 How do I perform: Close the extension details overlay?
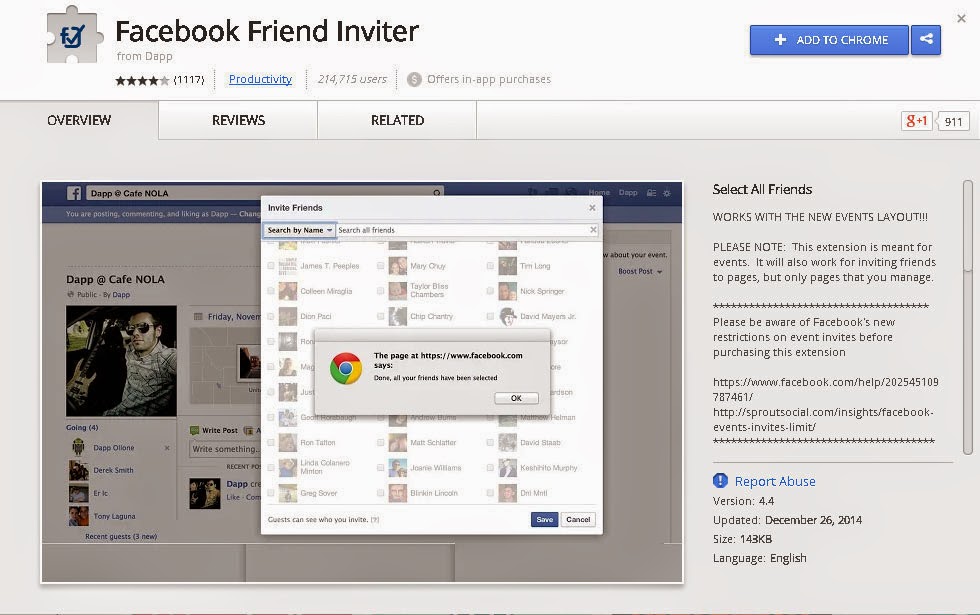click(961, 19)
